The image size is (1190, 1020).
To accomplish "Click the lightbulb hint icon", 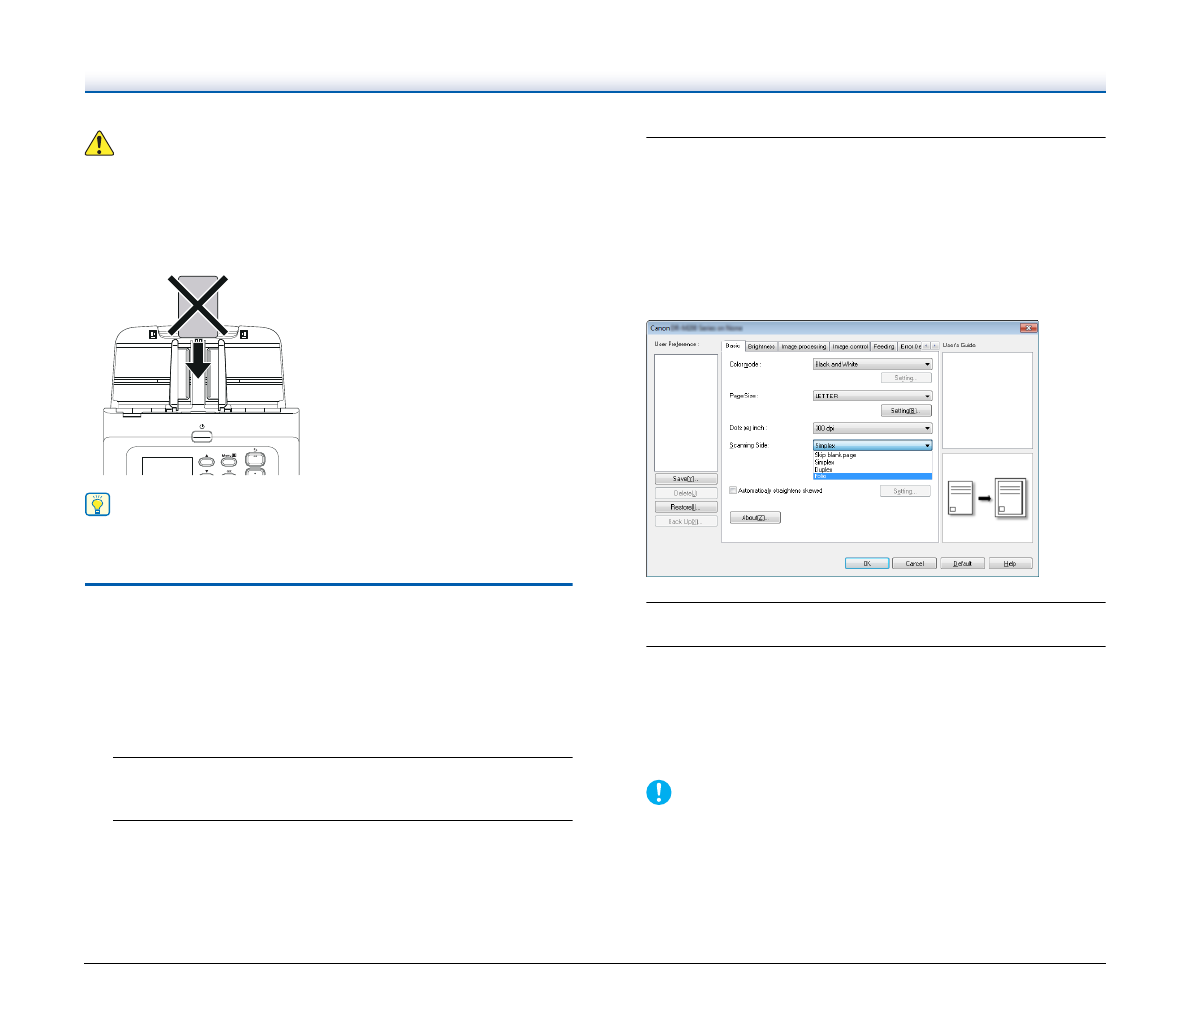I will tap(98, 504).
